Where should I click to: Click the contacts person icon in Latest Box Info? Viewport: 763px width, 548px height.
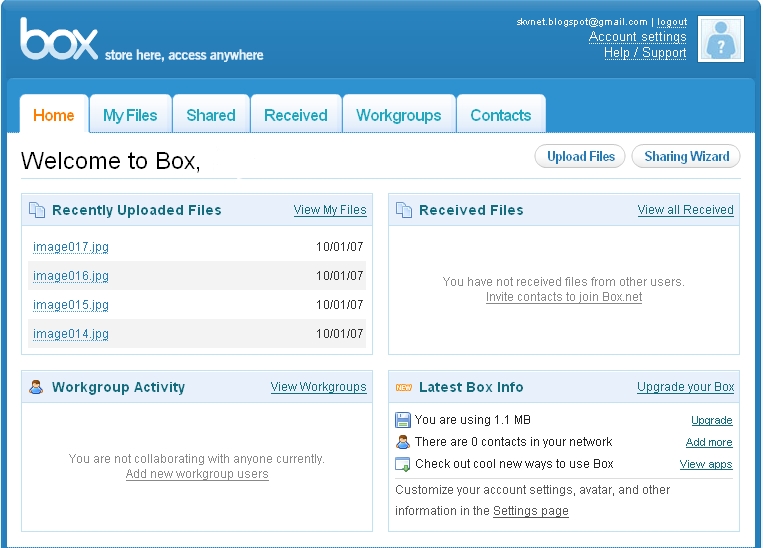[x=403, y=442]
